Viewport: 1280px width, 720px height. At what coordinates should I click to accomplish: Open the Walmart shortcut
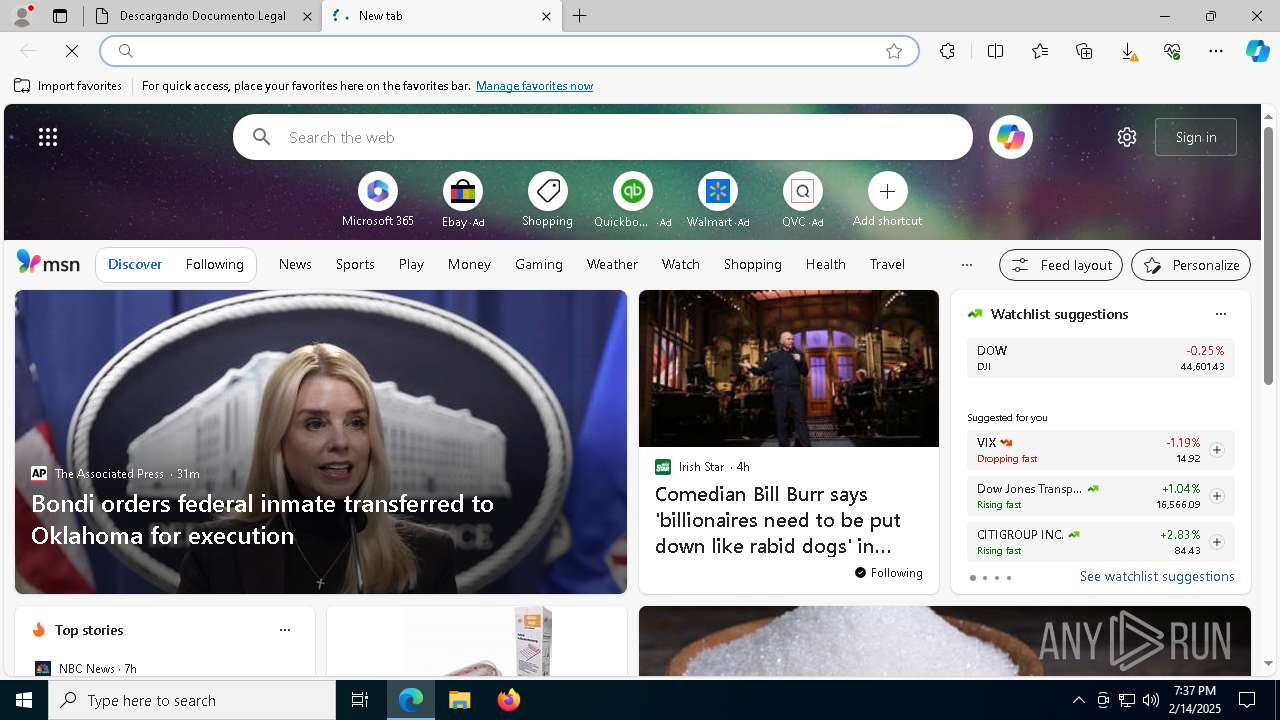(717, 200)
